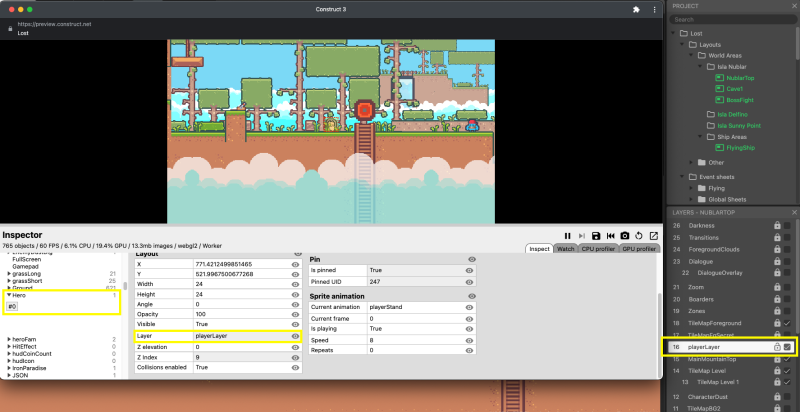Click the lock icon on the Darkness layer

[776, 226]
